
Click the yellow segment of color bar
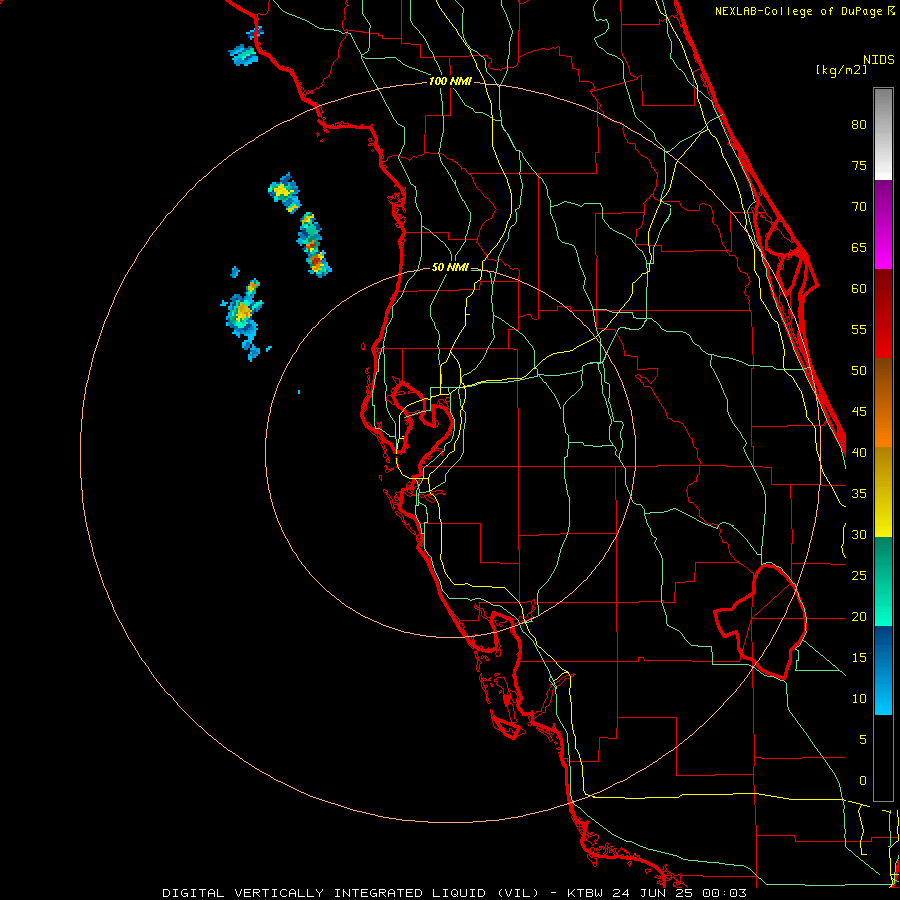(883, 492)
